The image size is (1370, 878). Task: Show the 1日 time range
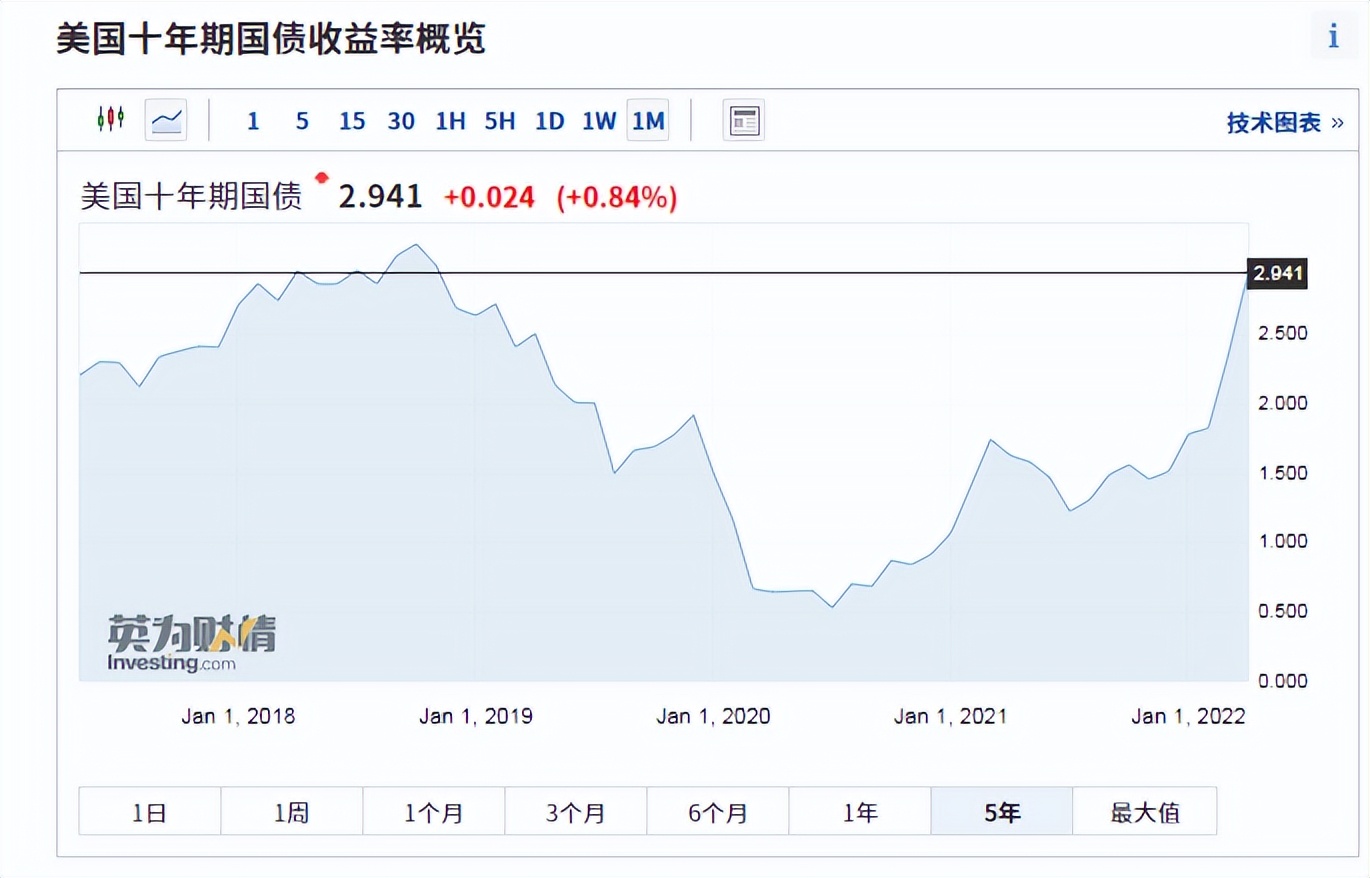click(x=149, y=812)
